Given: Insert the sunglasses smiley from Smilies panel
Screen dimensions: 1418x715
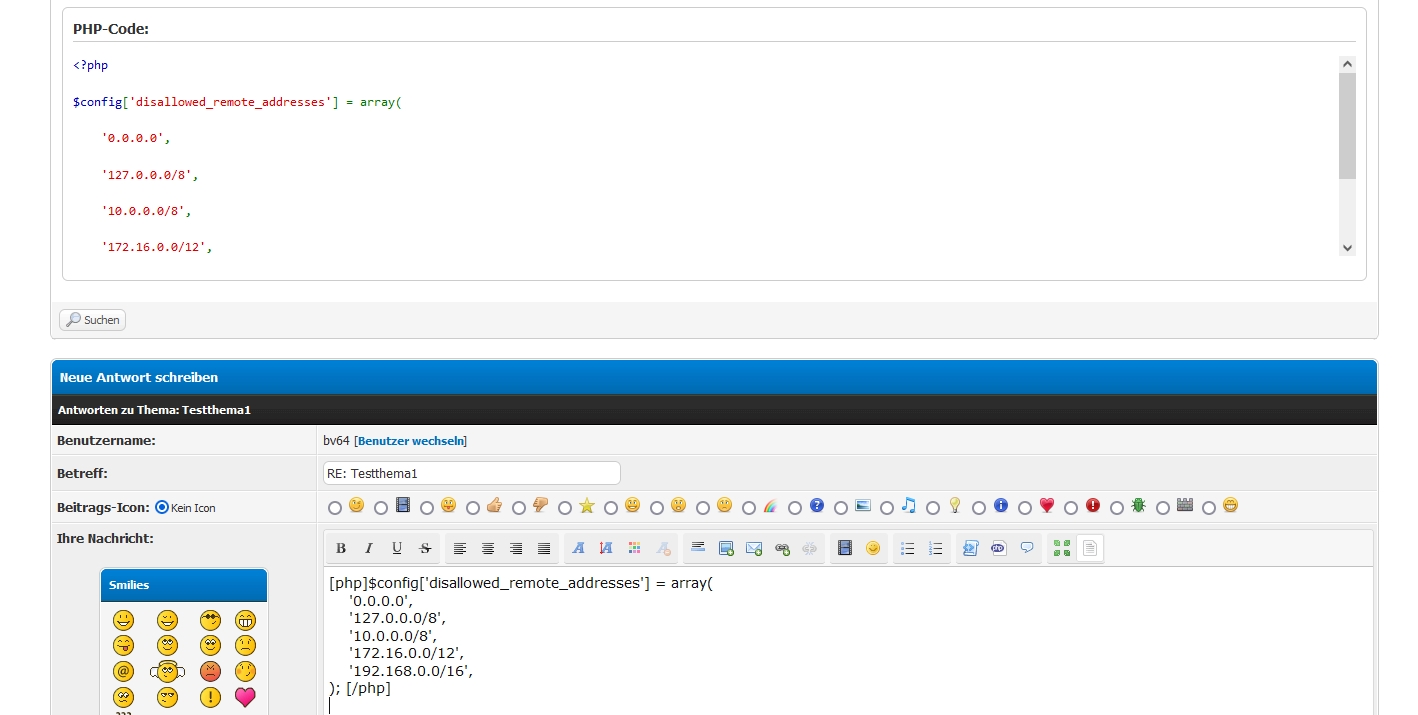Looking at the screenshot, I should 210,620.
